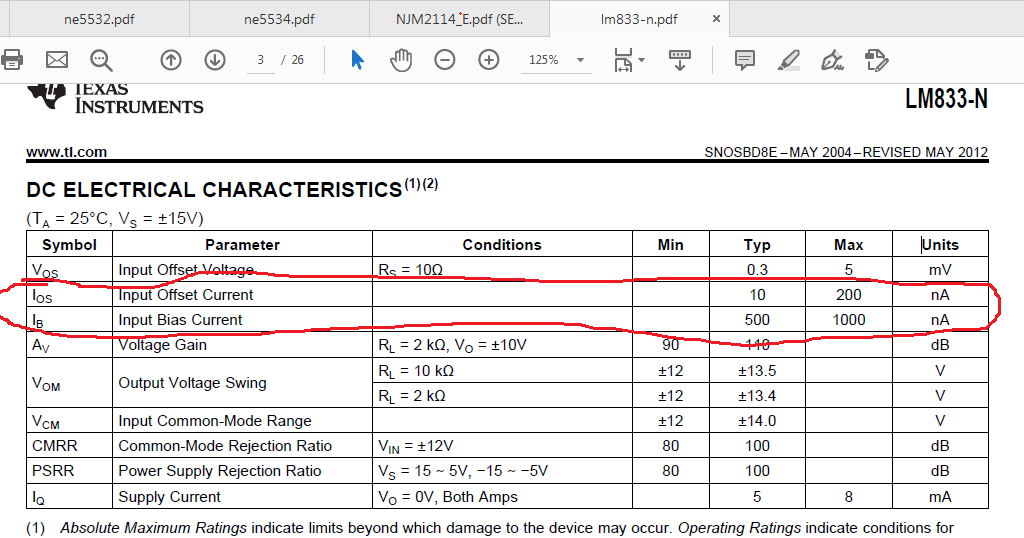This screenshot has height=538, width=1024.
Task: Switch to the NJM2114_E.pdf tab
Action: pos(459,19)
